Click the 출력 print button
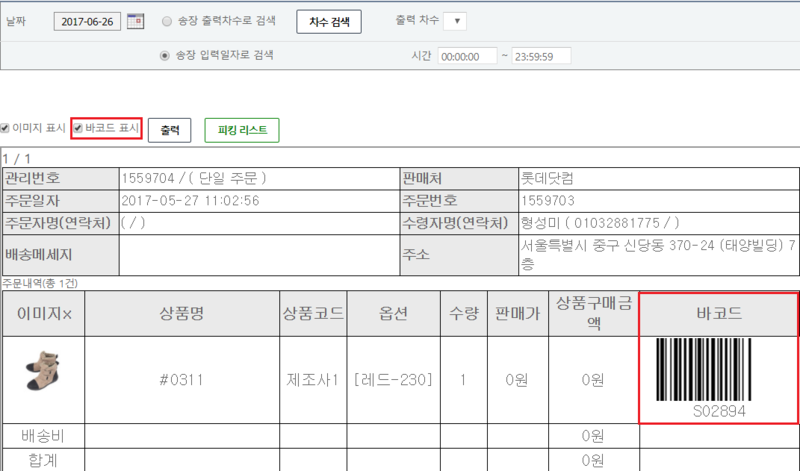This screenshot has height=471, width=800. pos(170,130)
